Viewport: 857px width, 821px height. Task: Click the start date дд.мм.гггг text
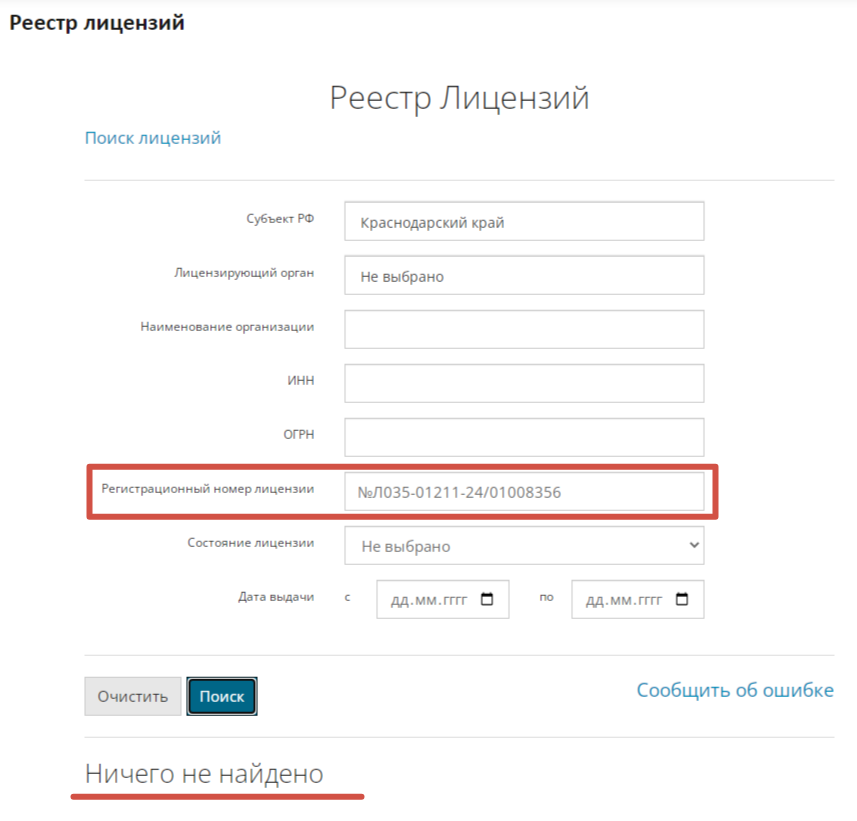click(428, 600)
